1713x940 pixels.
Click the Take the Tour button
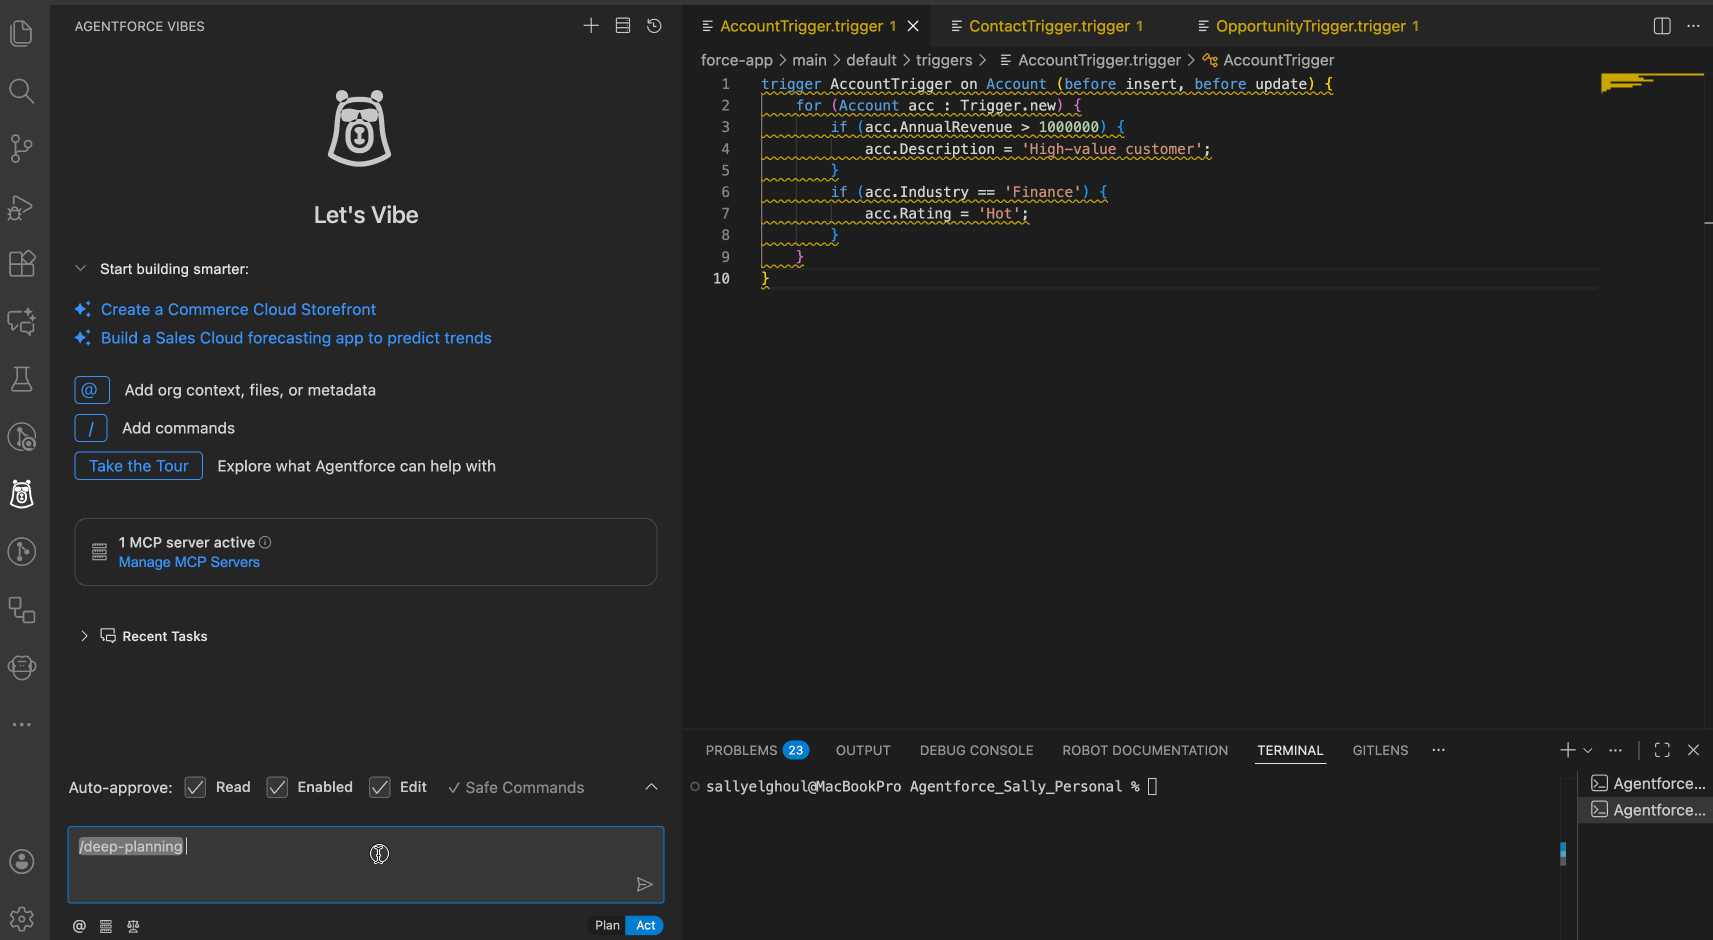coord(138,465)
